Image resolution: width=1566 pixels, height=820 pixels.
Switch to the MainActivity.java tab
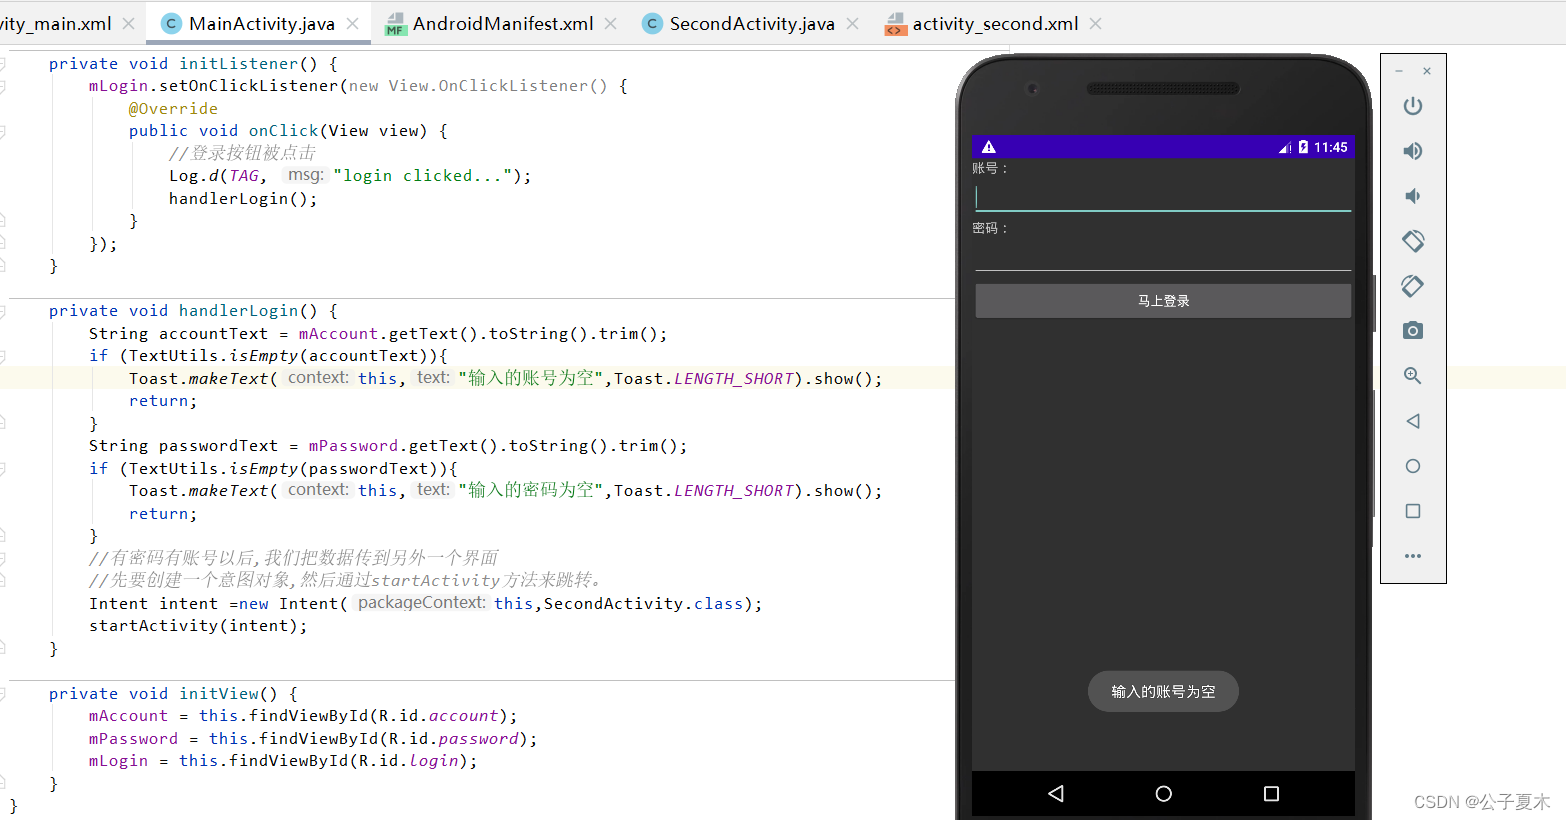(261, 23)
